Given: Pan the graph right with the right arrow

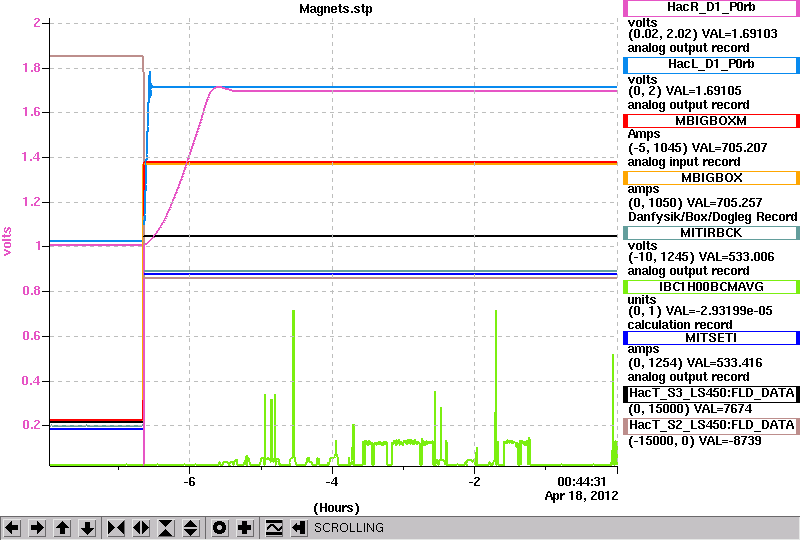Looking at the screenshot, I should (x=37, y=528).
